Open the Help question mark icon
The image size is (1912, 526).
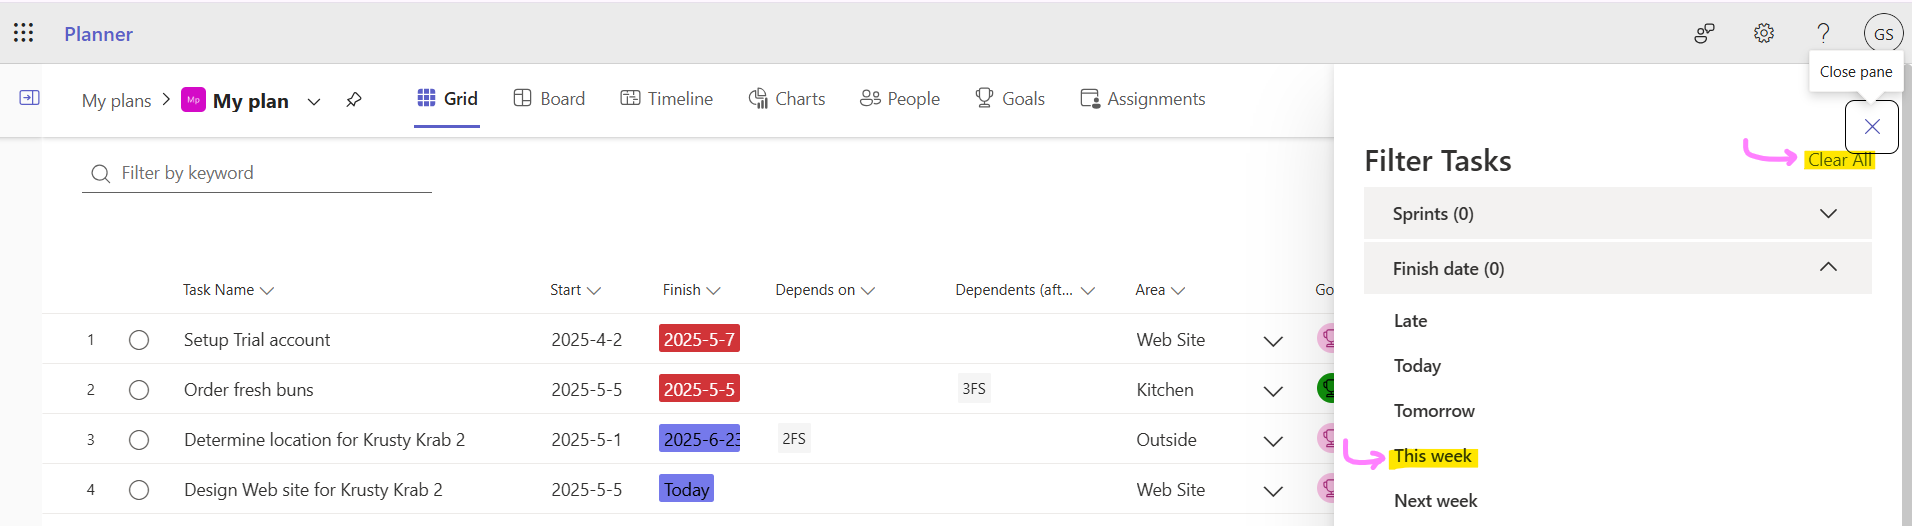[1824, 33]
